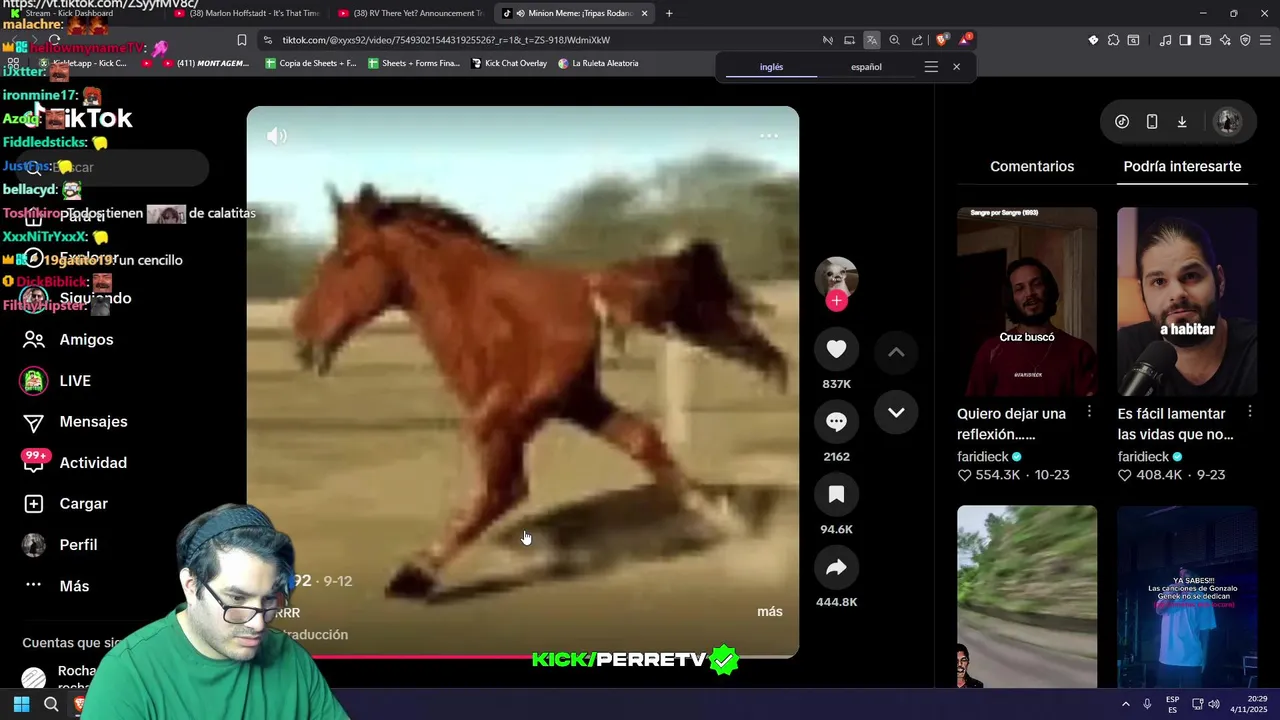
Task: Expand the caption with 'más'
Action: (x=770, y=611)
